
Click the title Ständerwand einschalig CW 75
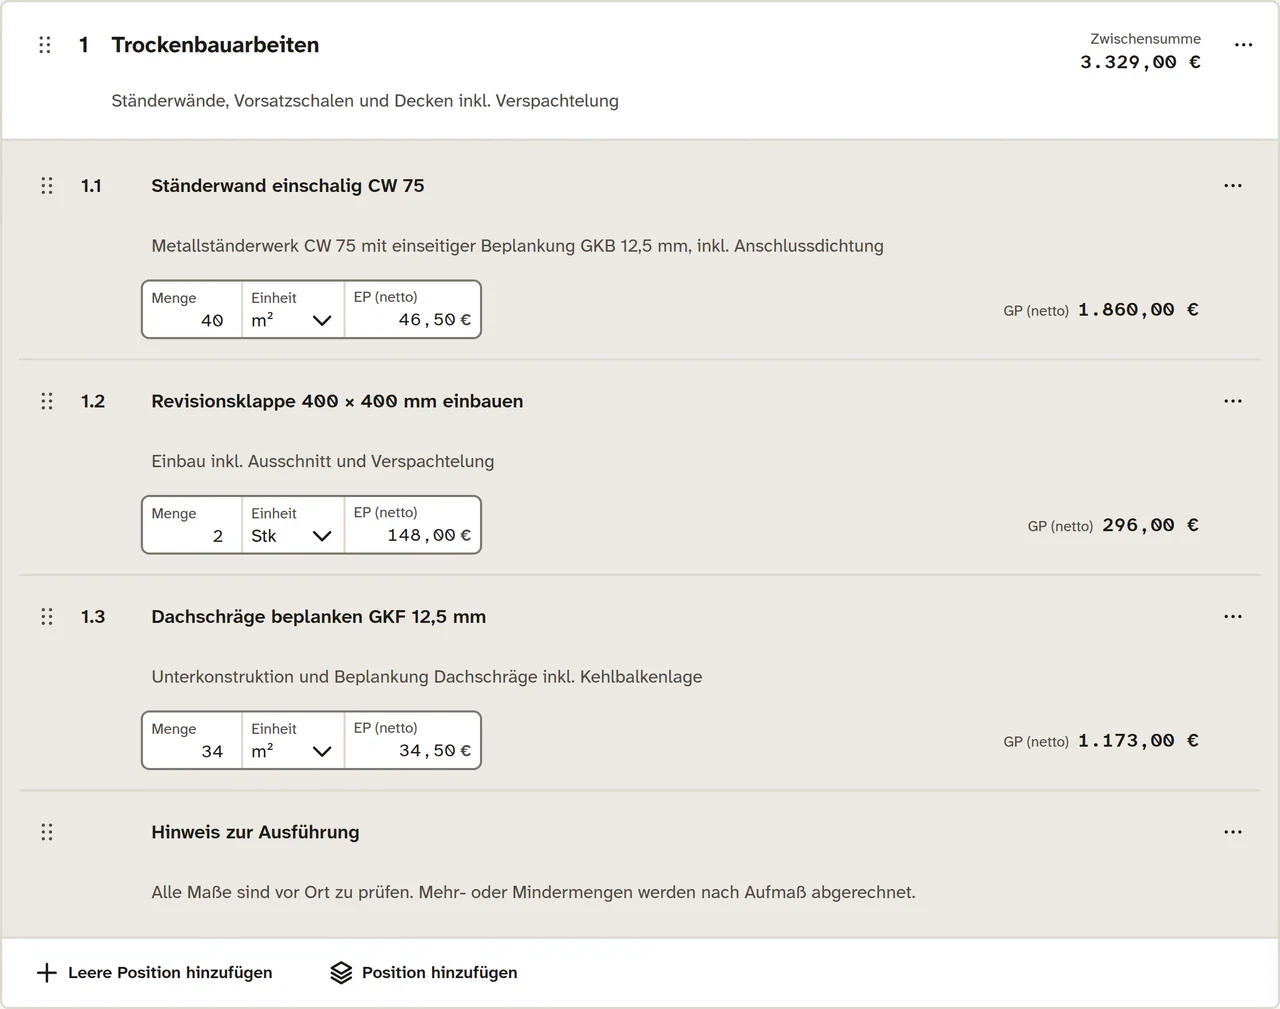(x=288, y=186)
